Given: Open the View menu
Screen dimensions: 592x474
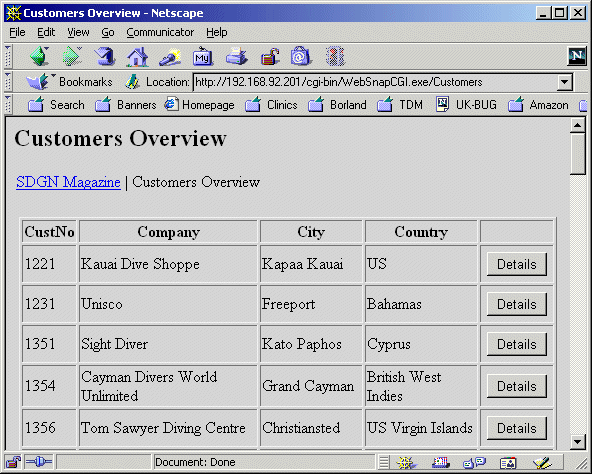Looking at the screenshot, I should (x=78, y=32).
